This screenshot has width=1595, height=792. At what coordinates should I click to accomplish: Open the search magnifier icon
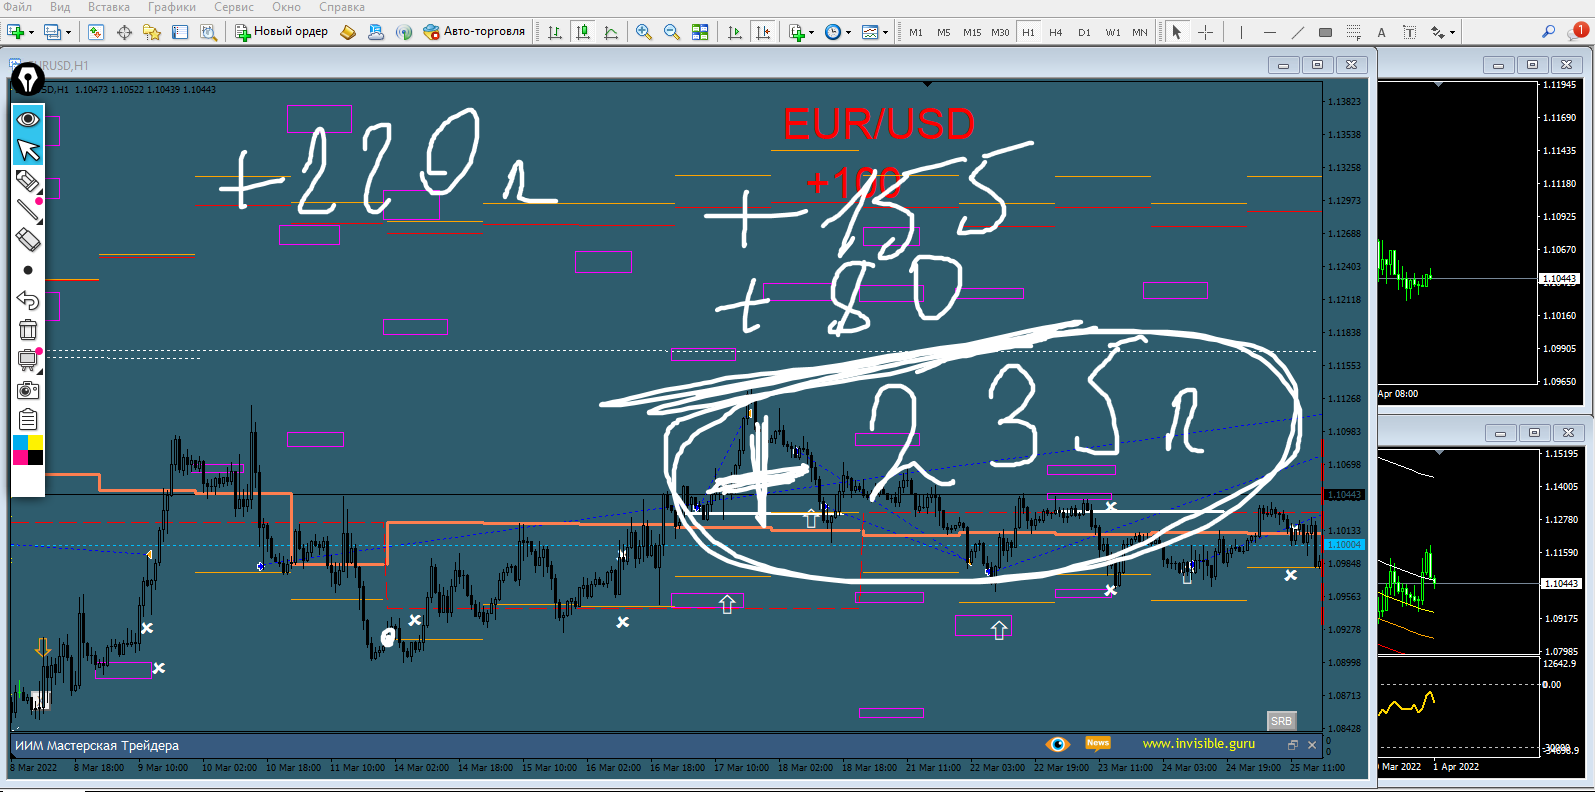click(x=1548, y=32)
